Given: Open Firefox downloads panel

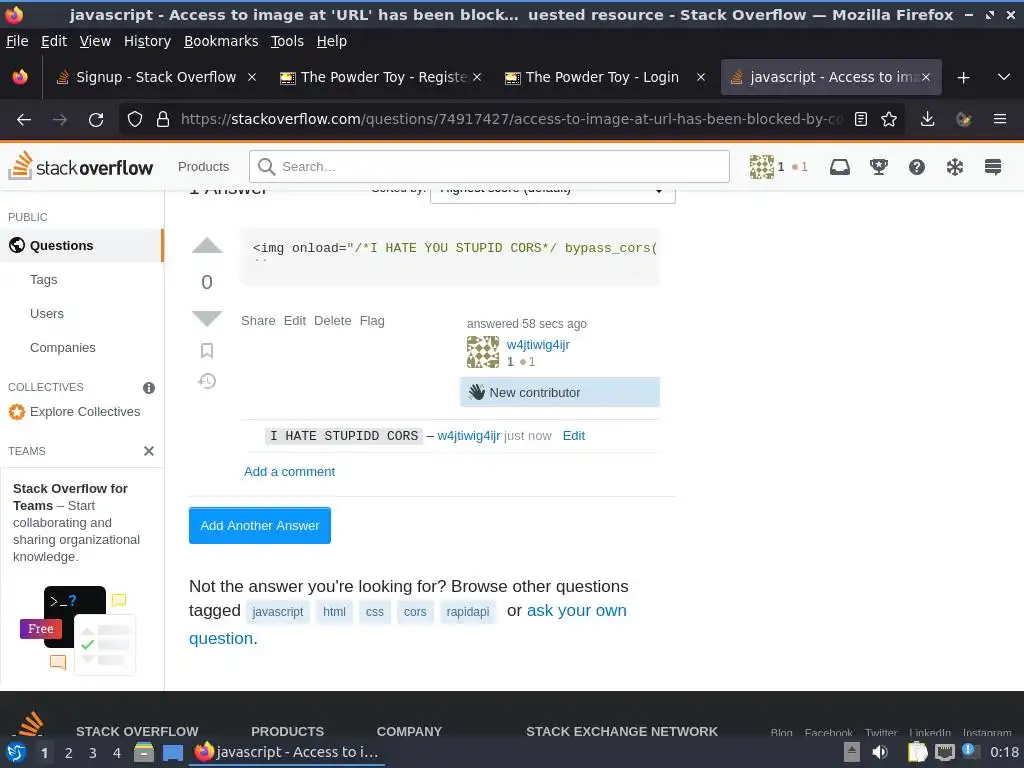Looking at the screenshot, I should click(x=927, y=120).
